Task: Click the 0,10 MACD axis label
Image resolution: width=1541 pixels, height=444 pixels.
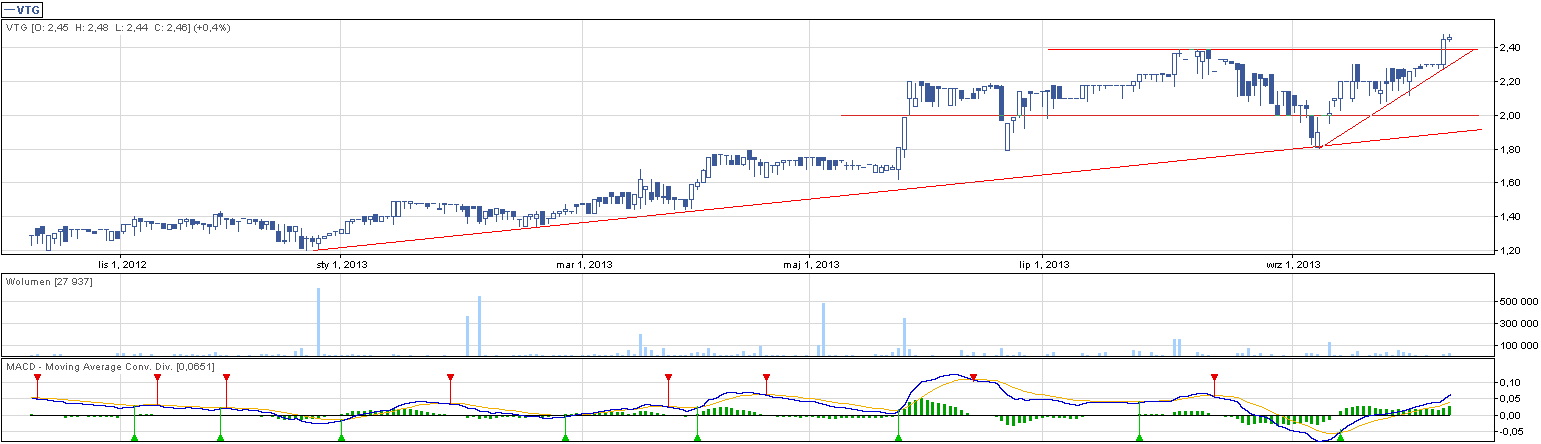Action: 1510,383
